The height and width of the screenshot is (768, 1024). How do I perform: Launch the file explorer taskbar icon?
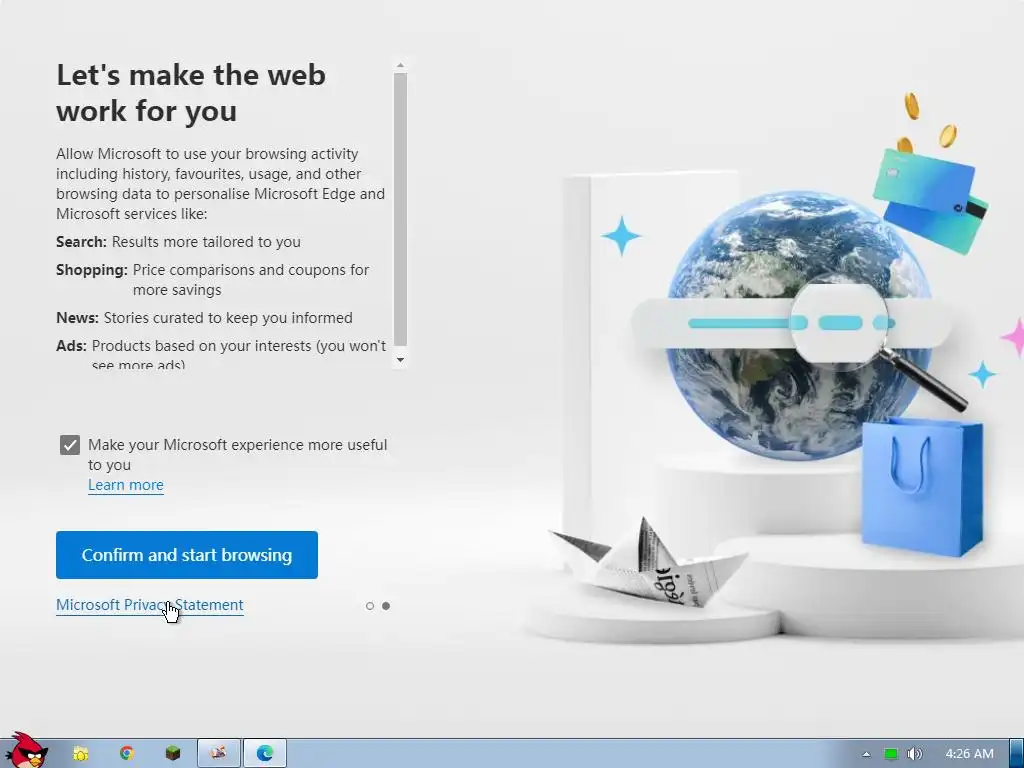tap(80, 754)
